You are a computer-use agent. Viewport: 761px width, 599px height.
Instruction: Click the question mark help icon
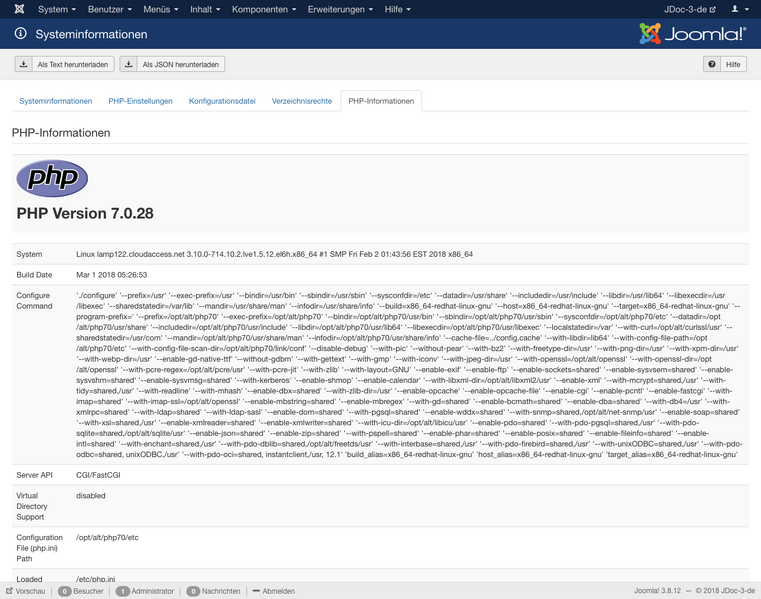(x=711, y=64)
